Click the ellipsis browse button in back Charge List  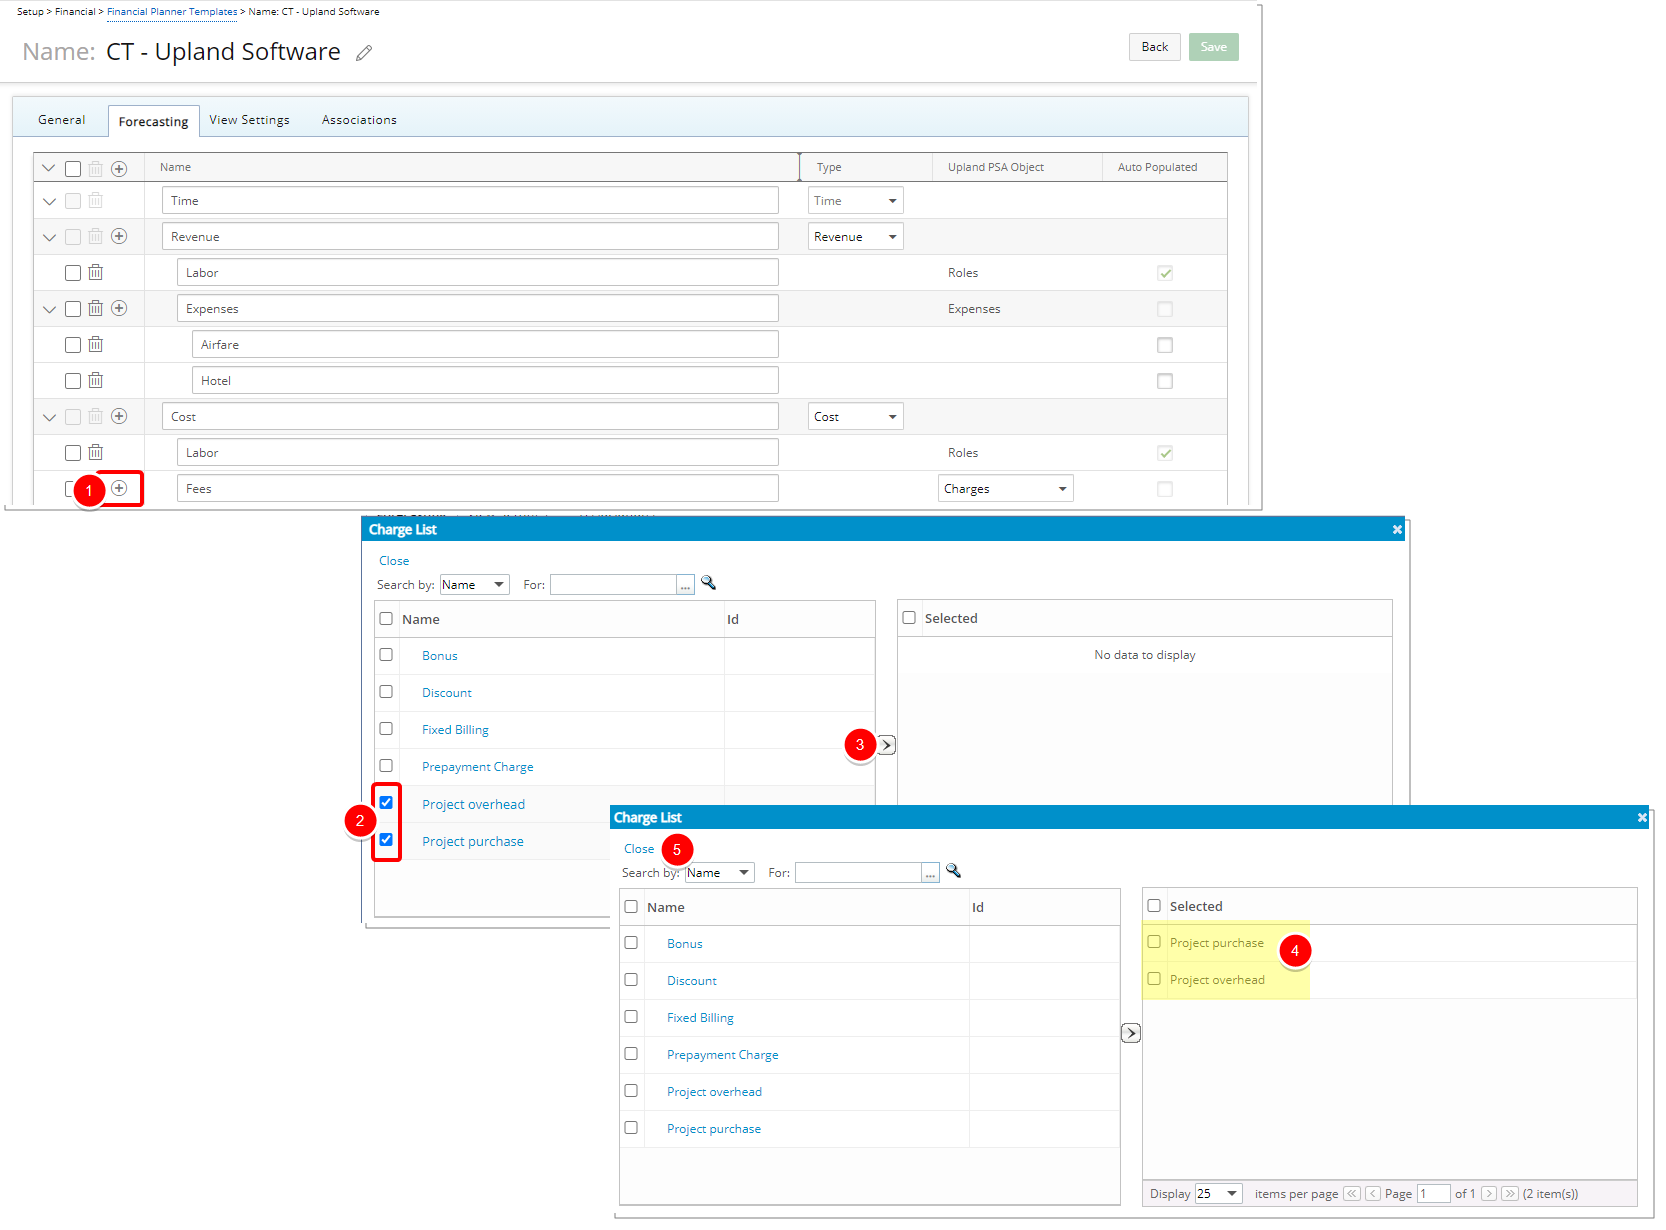pyautogui.click(x=685, y=585)
